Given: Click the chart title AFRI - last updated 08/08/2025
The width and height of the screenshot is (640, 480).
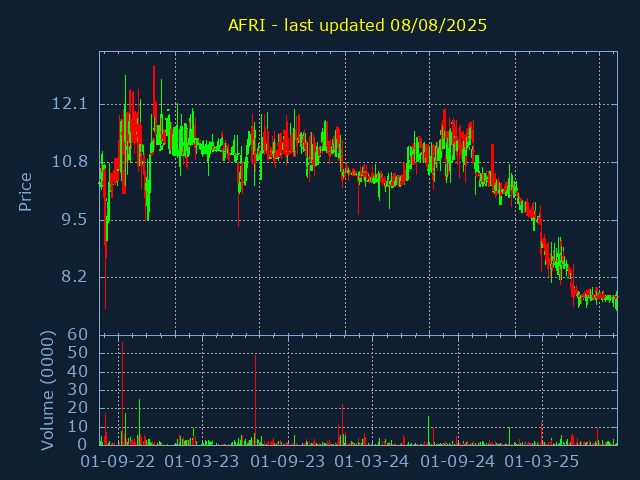Looking at the screenshot, I should tap(357, 25).
